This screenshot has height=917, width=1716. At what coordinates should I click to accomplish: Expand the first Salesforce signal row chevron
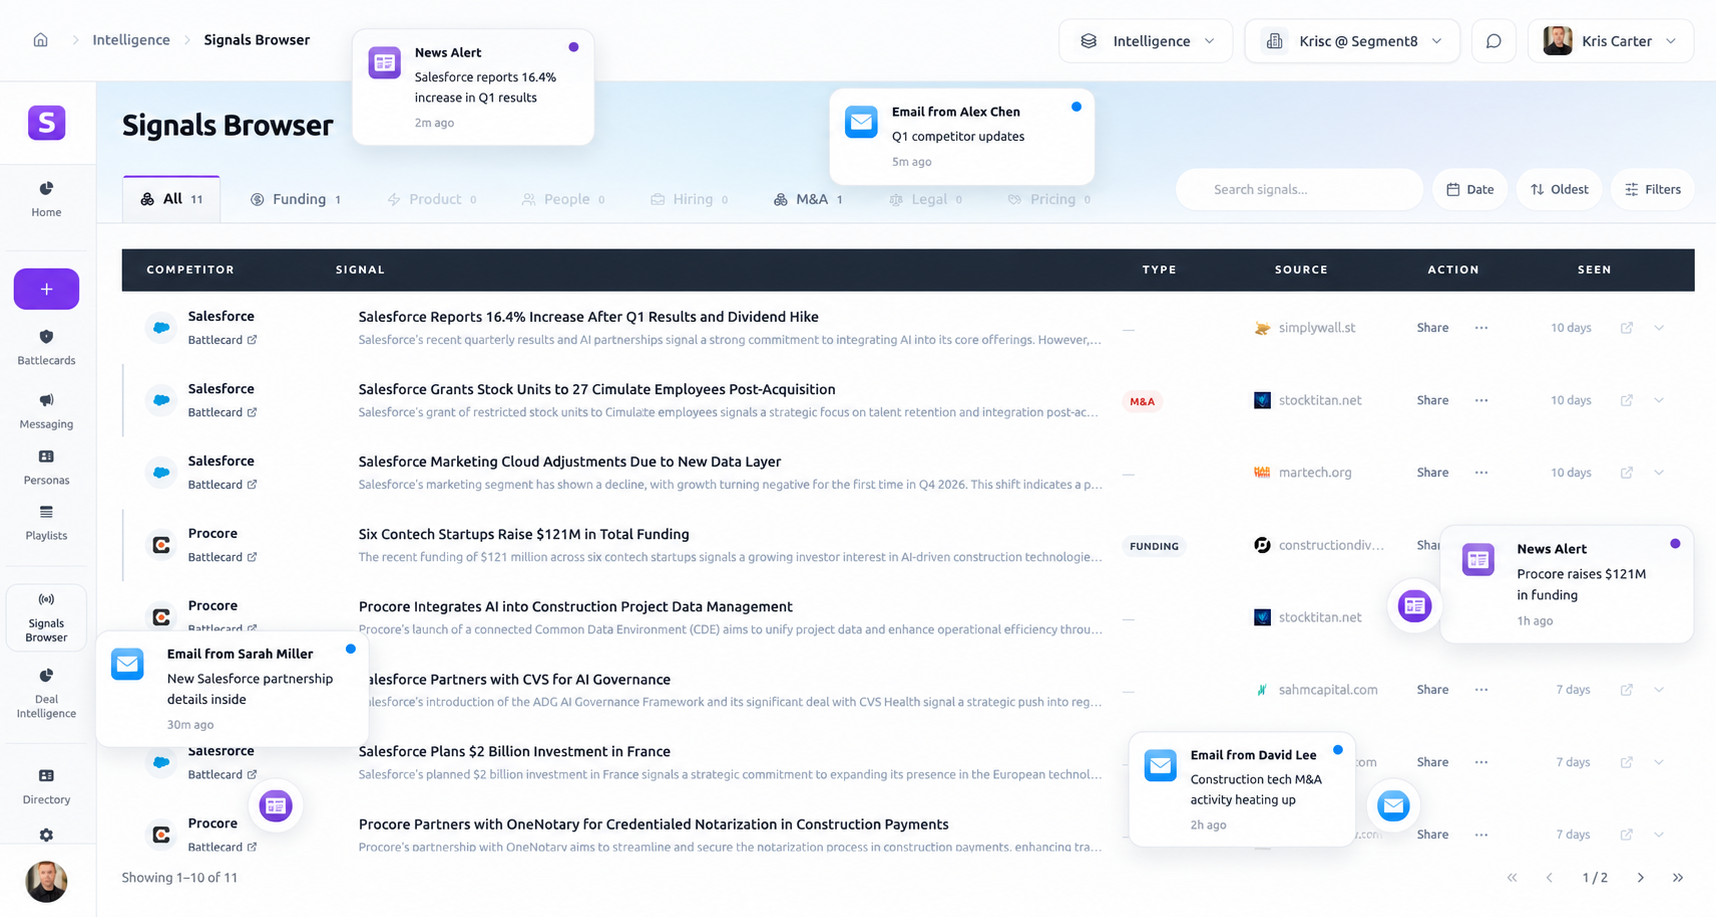point(1659,328)
